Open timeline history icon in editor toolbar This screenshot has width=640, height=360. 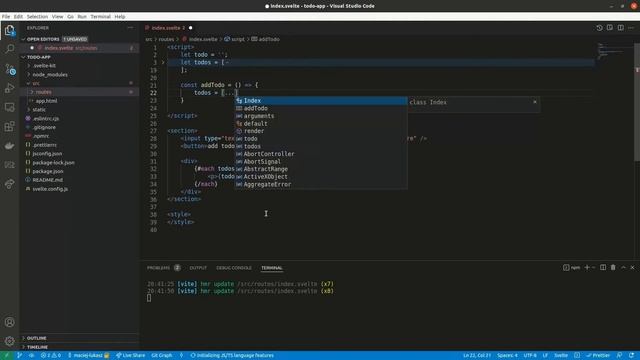point(599,28)
